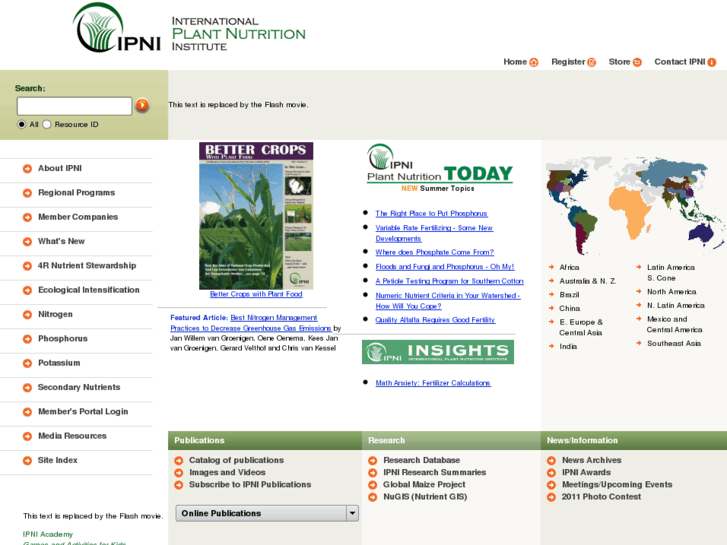Click the orange icon beside Register
This screenshot has height=545, width=727.
(x=592, y=62)
